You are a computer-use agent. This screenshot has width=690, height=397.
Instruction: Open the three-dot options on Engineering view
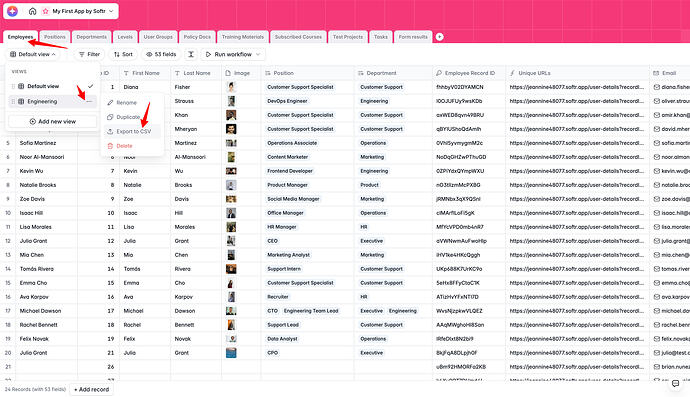[x=89, y=102]
